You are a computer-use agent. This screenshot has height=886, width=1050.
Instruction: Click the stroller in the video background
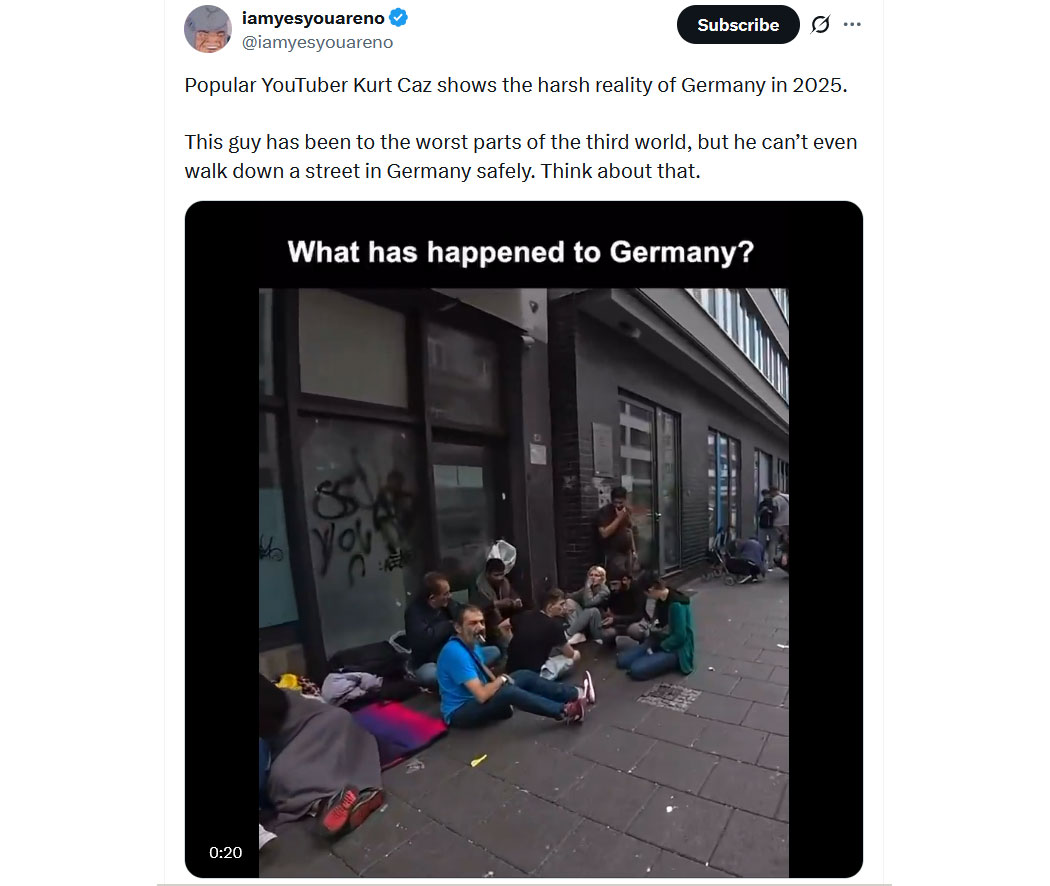(x=720, y=557)
